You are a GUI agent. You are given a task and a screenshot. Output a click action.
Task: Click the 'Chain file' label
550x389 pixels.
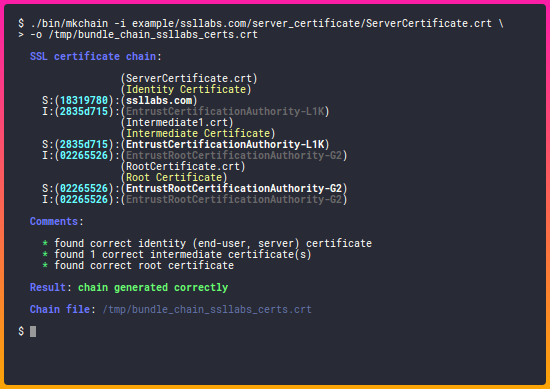pyautogui.click(x=60, y=309)
